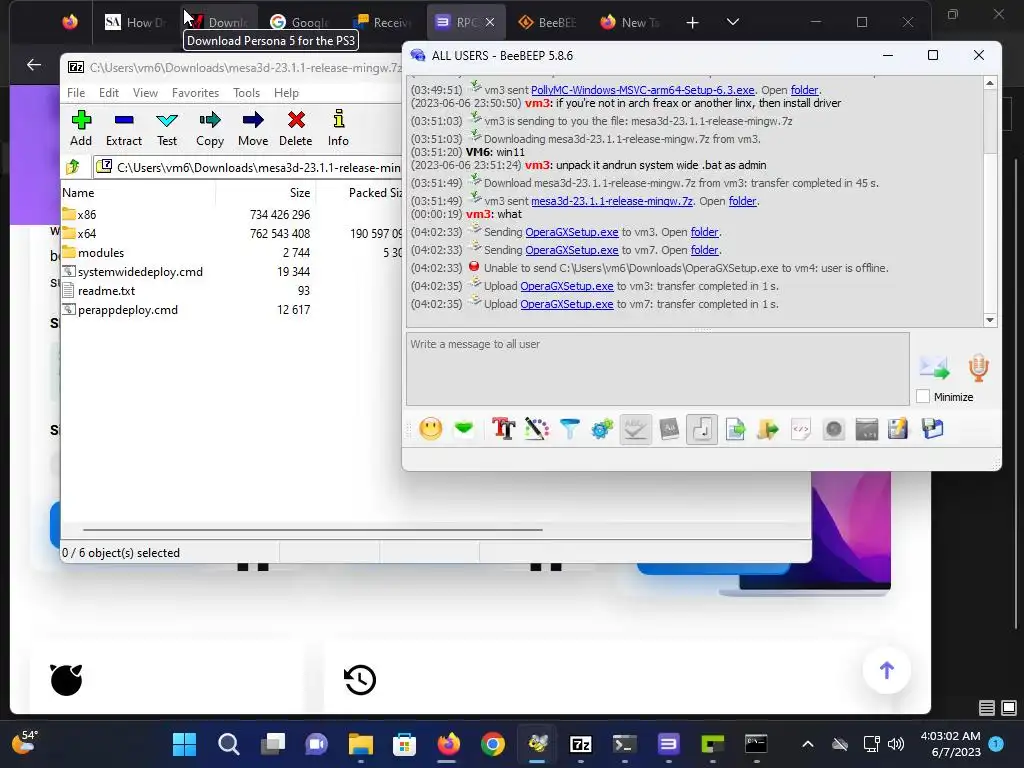
Task: Open the Windows Start menu
Action: [x=184, y=744]
